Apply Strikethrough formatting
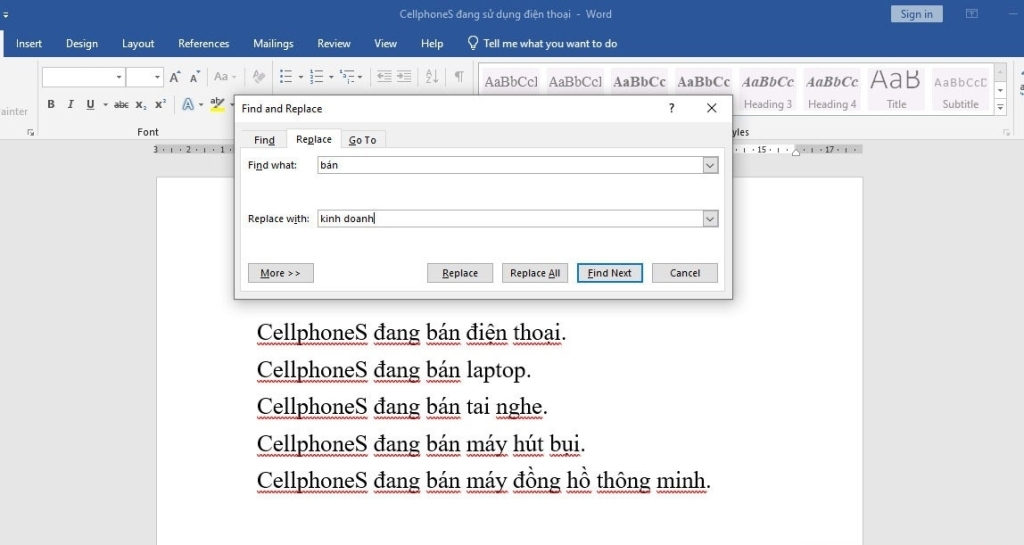 [x=121, y=104]
